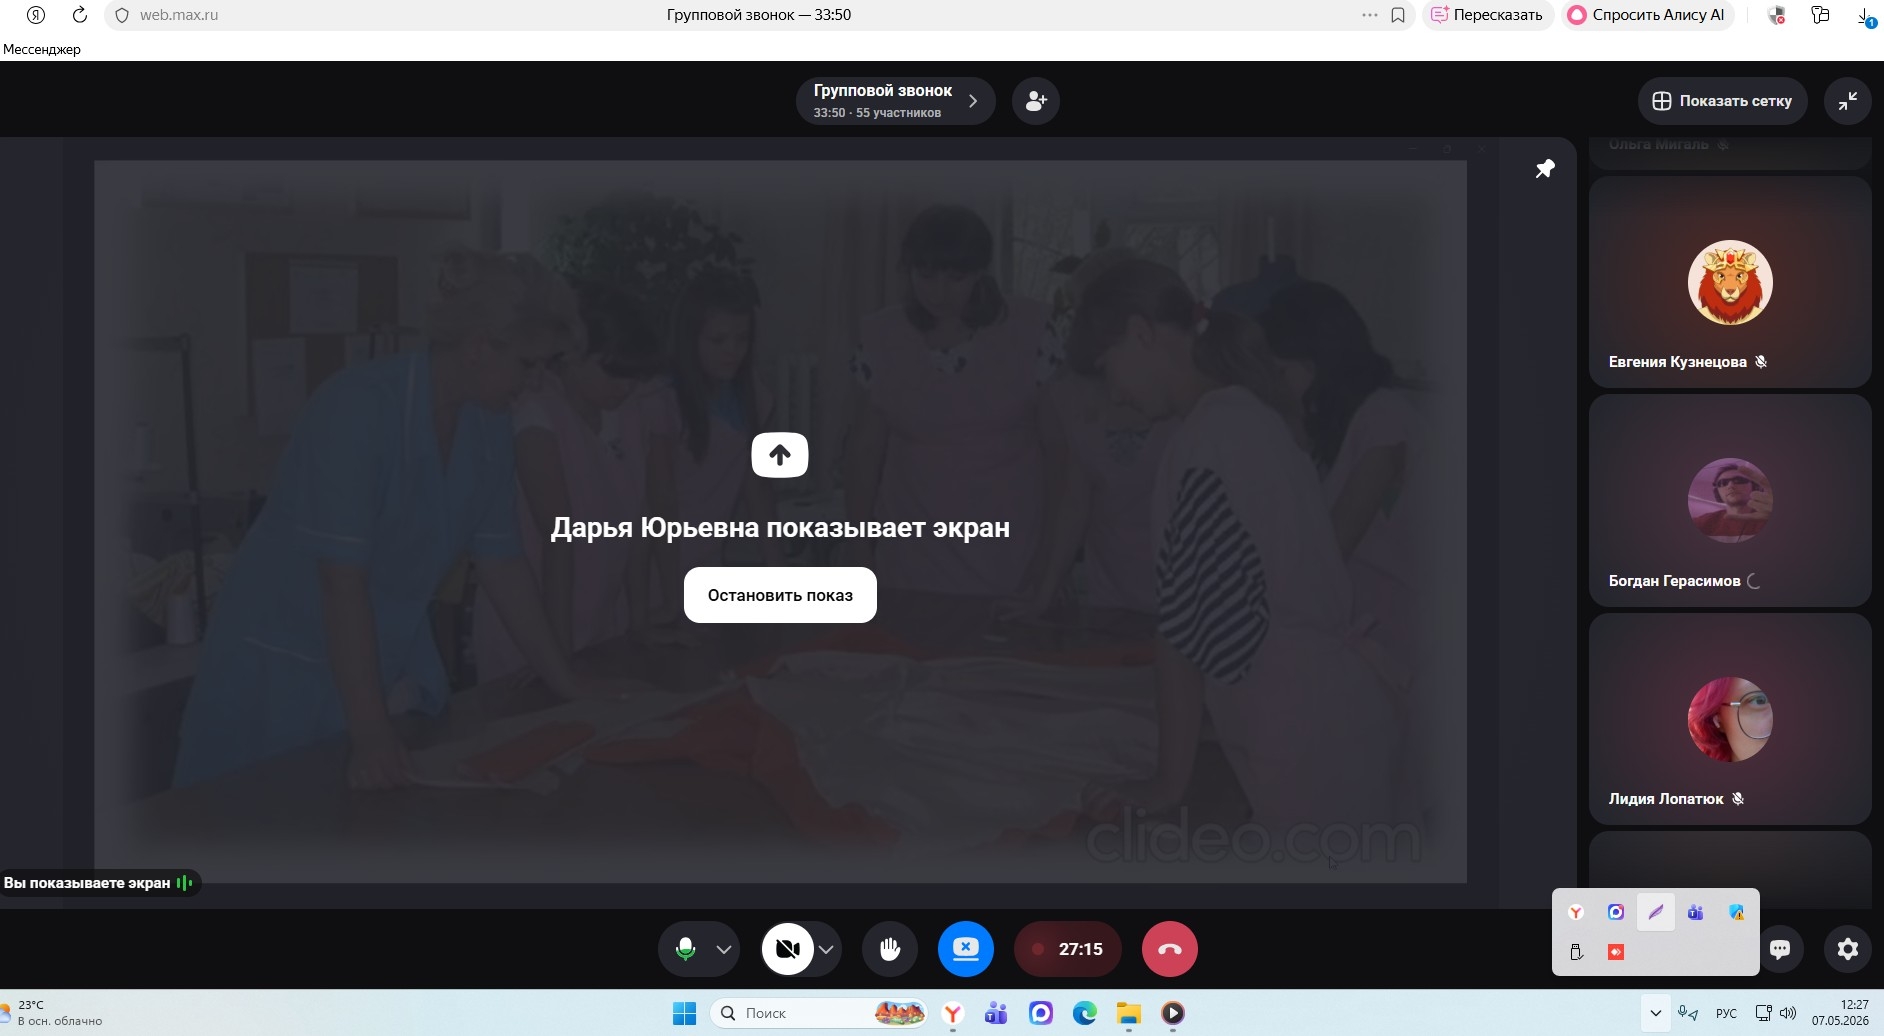This screenshot has height=1036, width=1884.
Task: Open the media player taskbar icon
Action: [x=1173, y=1013]
